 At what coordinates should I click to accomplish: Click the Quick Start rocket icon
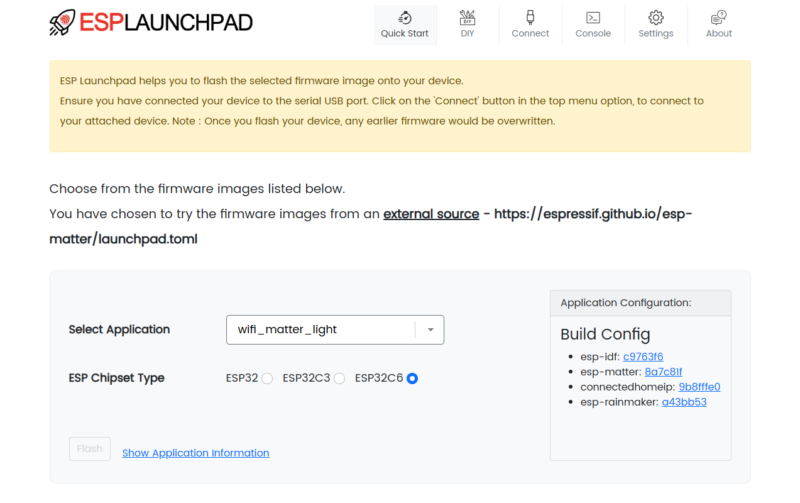(404, 17)
